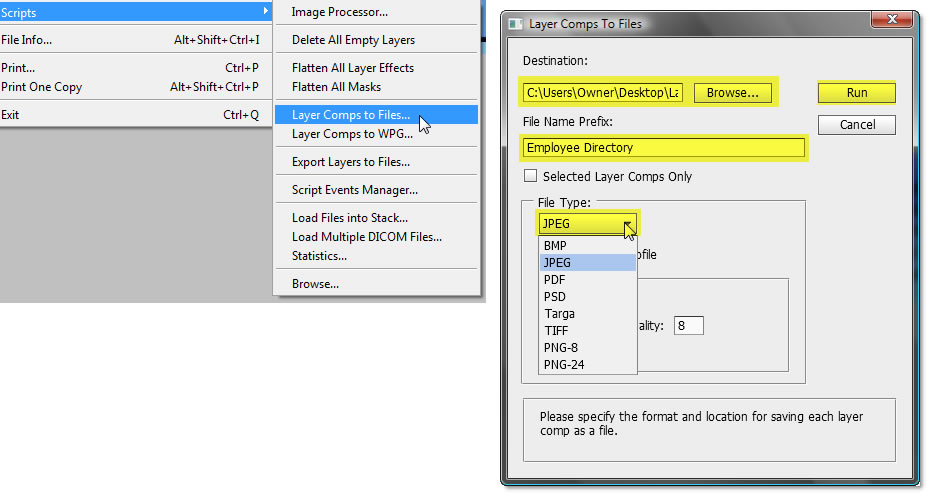Choose Export Layers to Files entry
This screenshot has width=939, height=498.
coord(350,162)
